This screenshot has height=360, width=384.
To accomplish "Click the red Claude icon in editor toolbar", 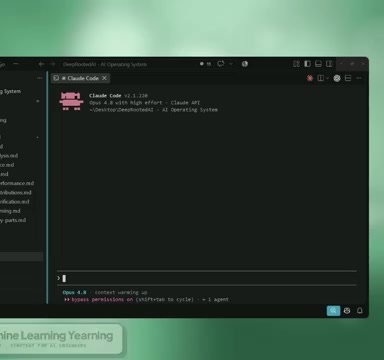I will coord(310,78).
